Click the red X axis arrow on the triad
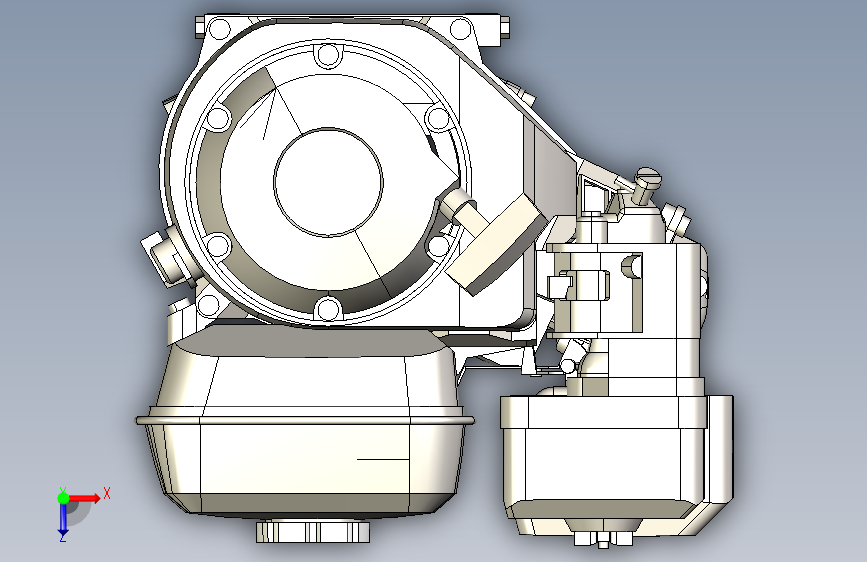The image size is (867, 562). pyautogui.click(x=85, y=498)
